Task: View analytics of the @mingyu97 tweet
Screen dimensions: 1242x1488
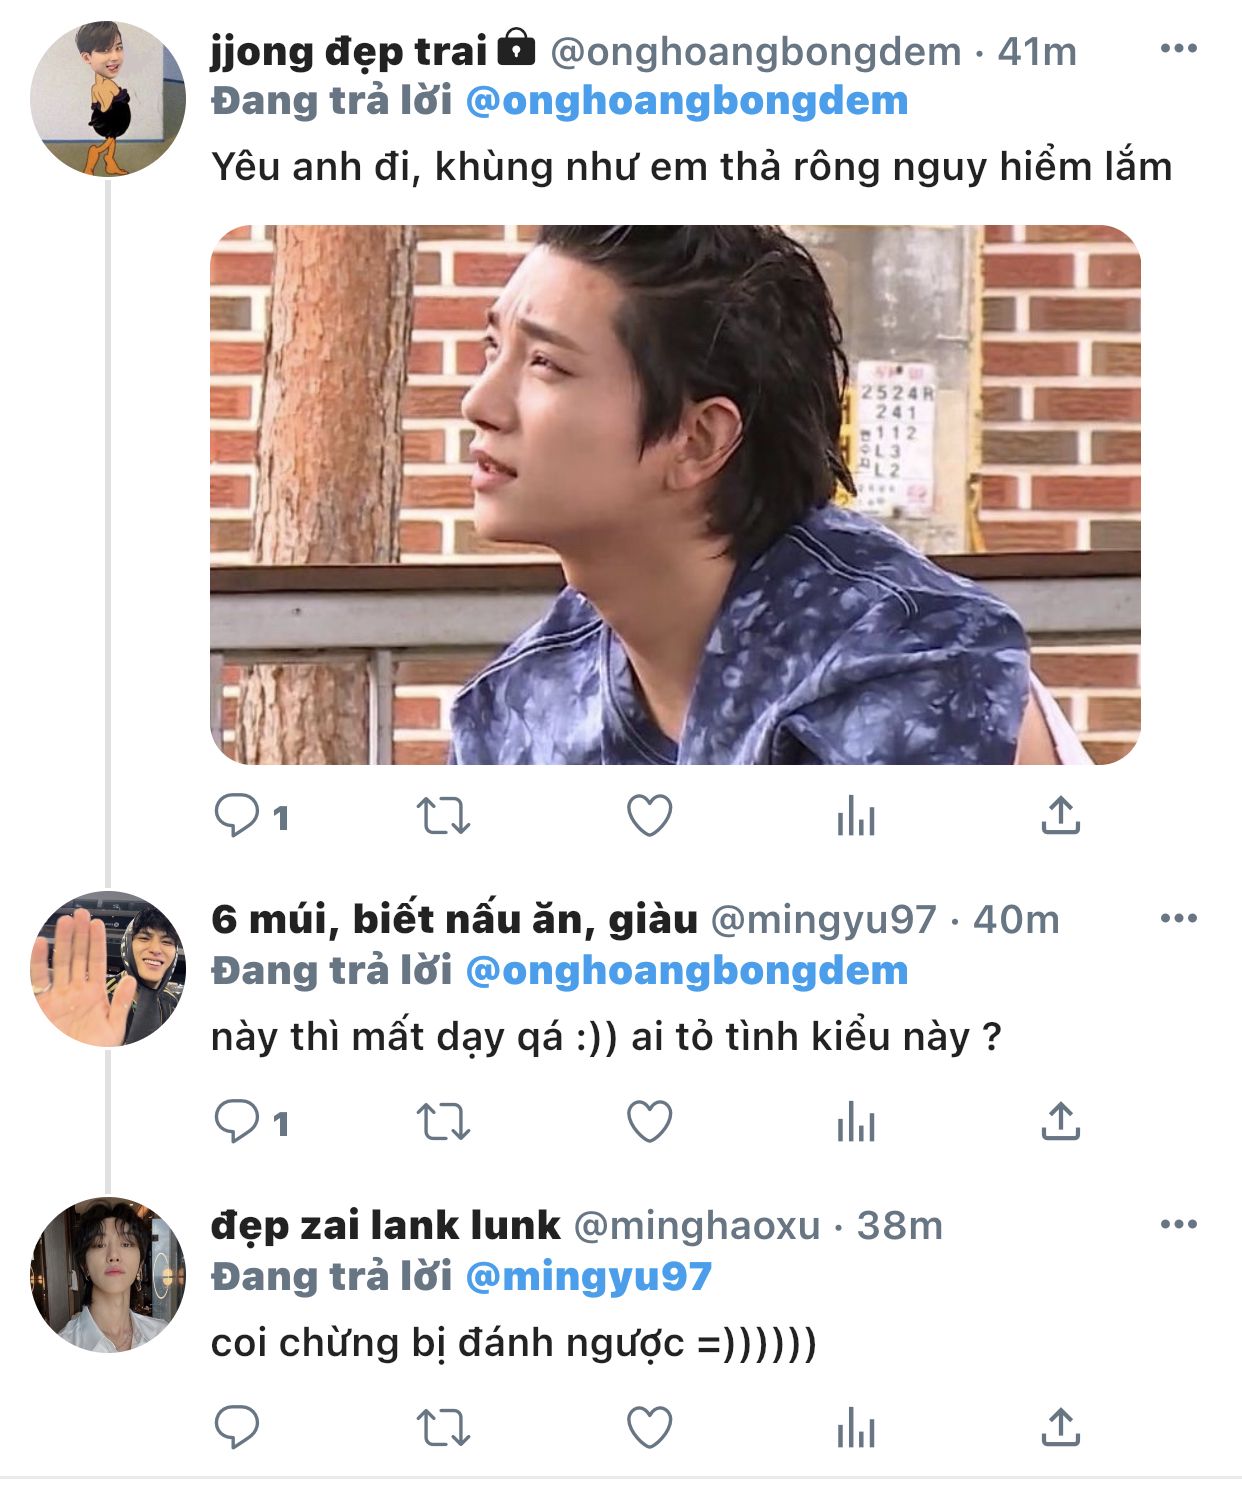Action: pyautogui.click(x=856, y=1122)
